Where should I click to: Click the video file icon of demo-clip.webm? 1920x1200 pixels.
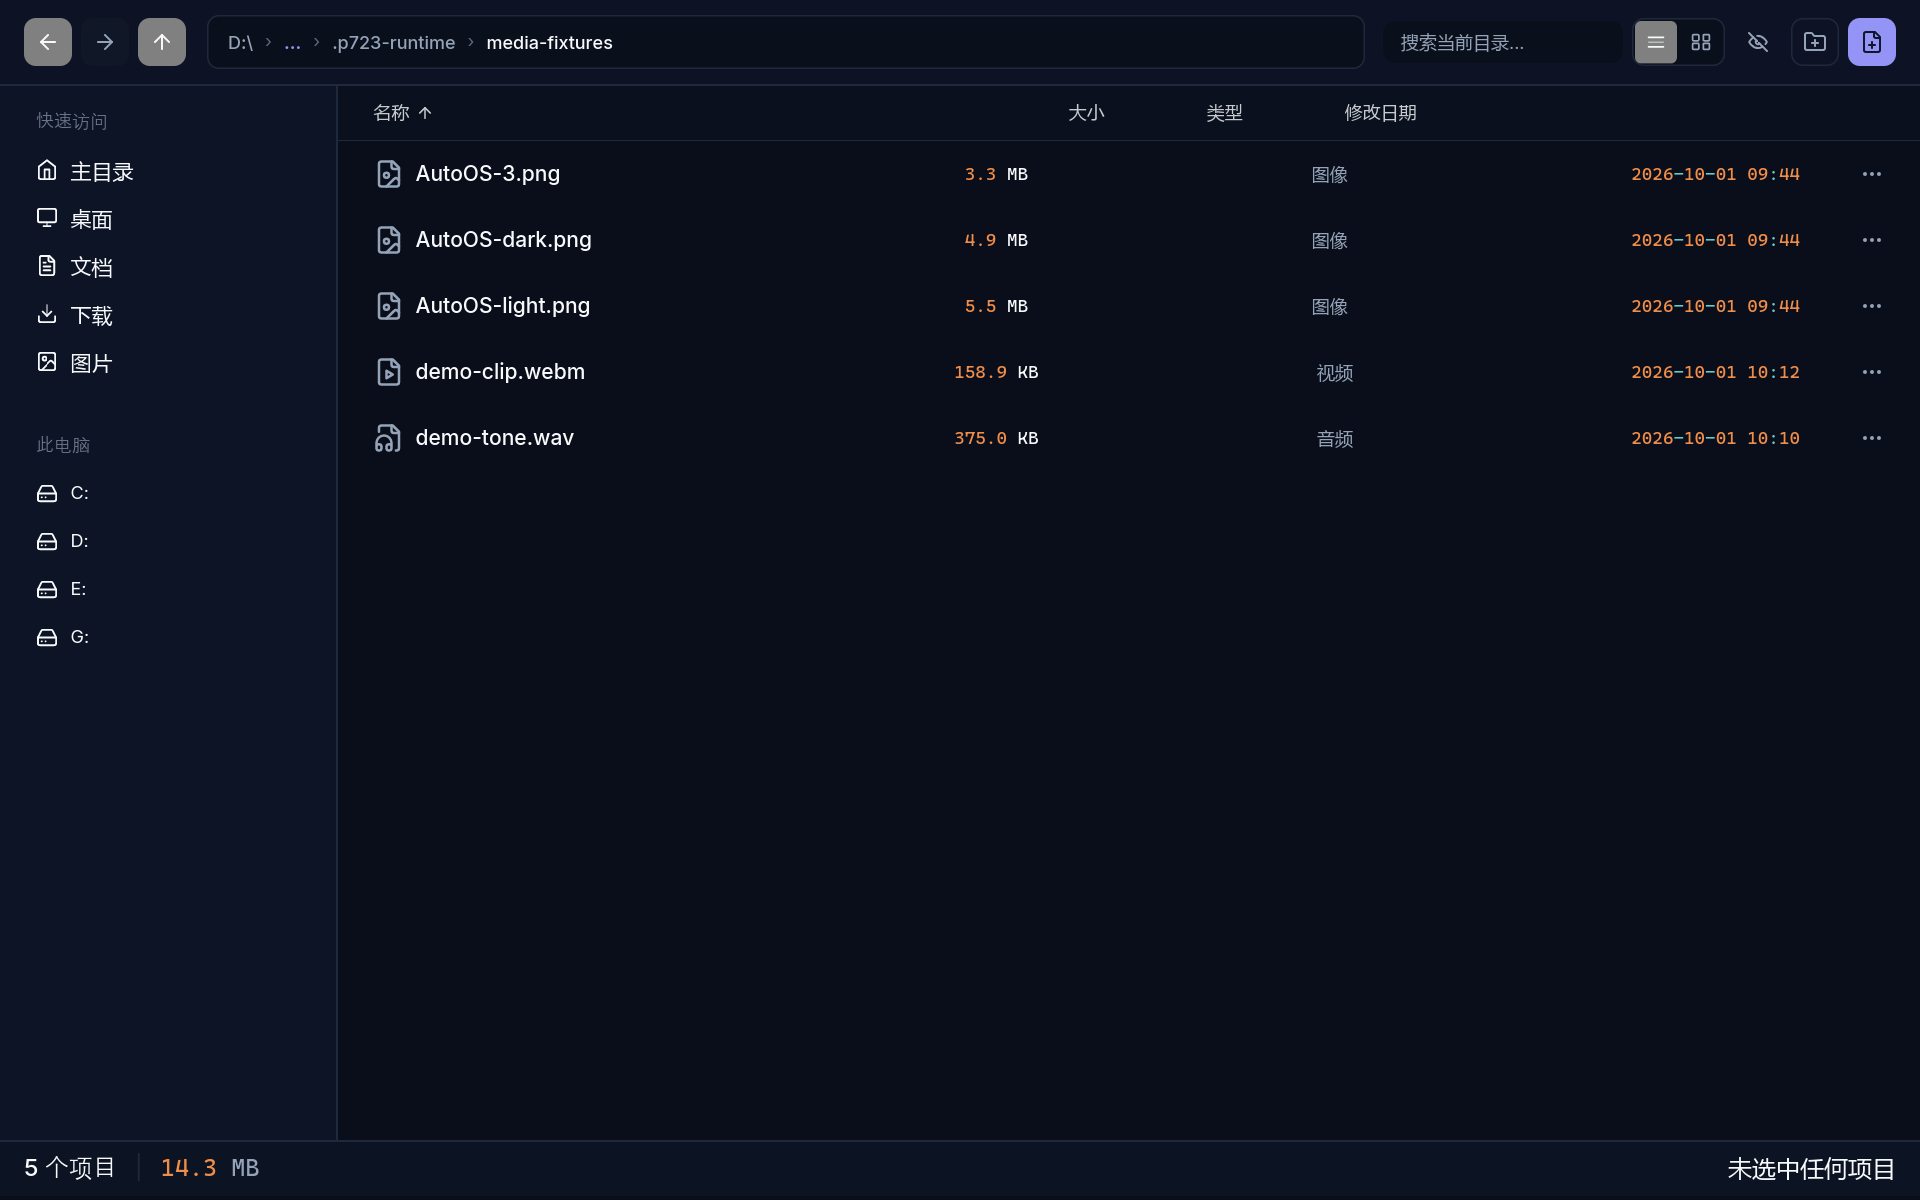click(x=388, y=372)
